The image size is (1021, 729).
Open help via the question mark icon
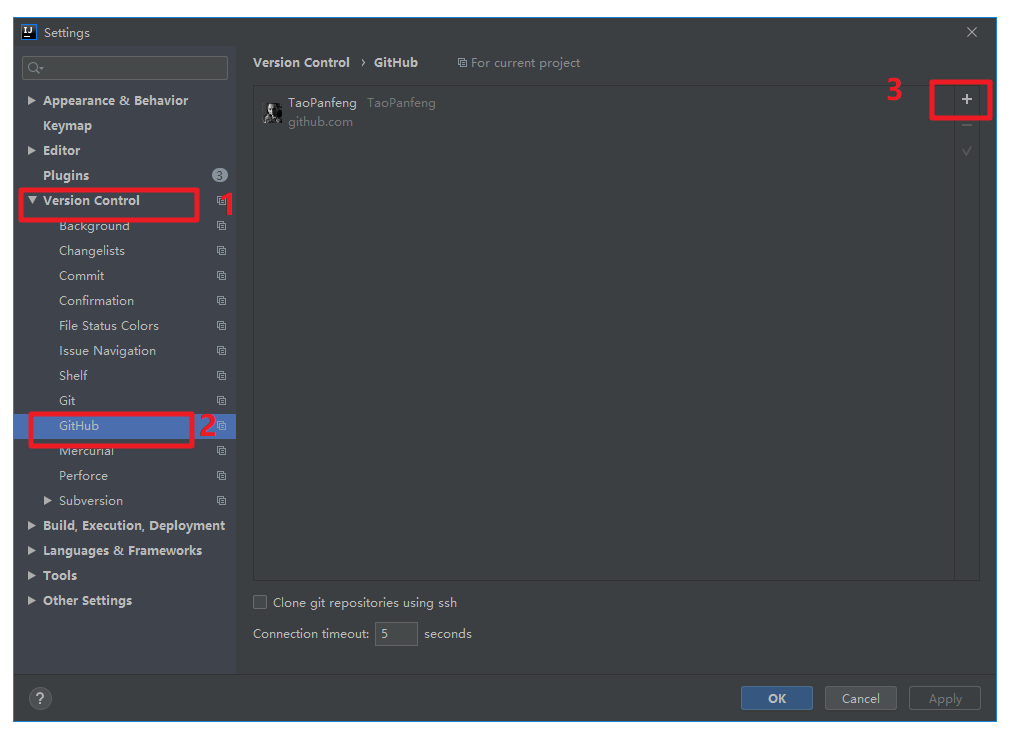(40, 698)
